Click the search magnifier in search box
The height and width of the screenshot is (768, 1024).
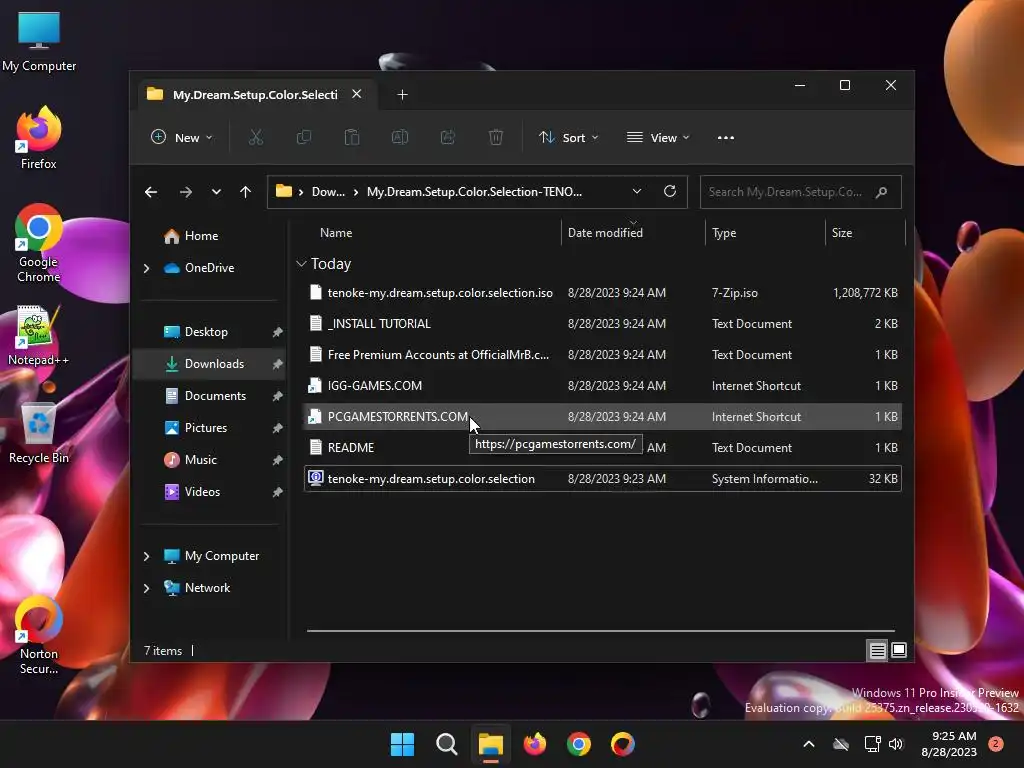(x=882, y=192)
